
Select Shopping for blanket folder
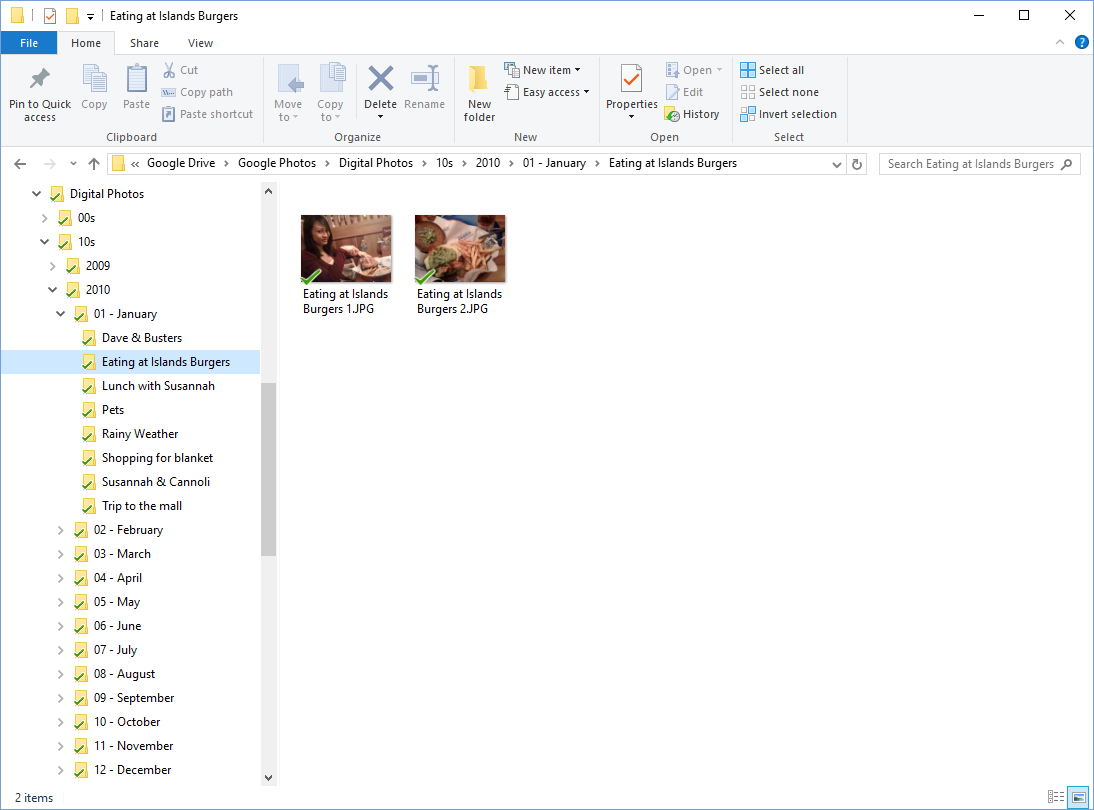(157, 458)
